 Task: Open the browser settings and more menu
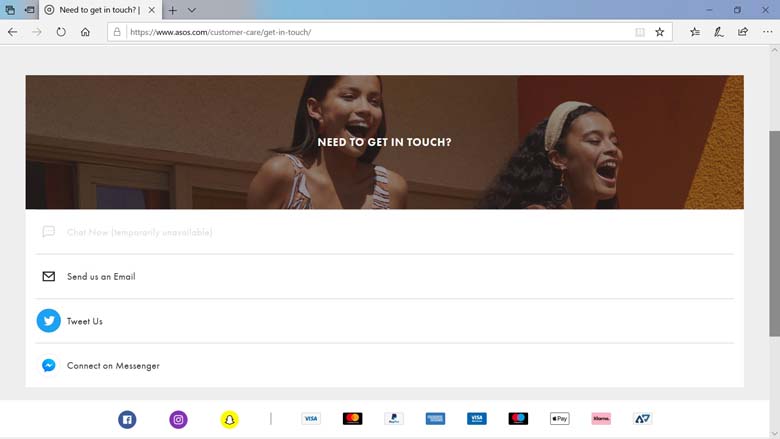tap(767, 32)
